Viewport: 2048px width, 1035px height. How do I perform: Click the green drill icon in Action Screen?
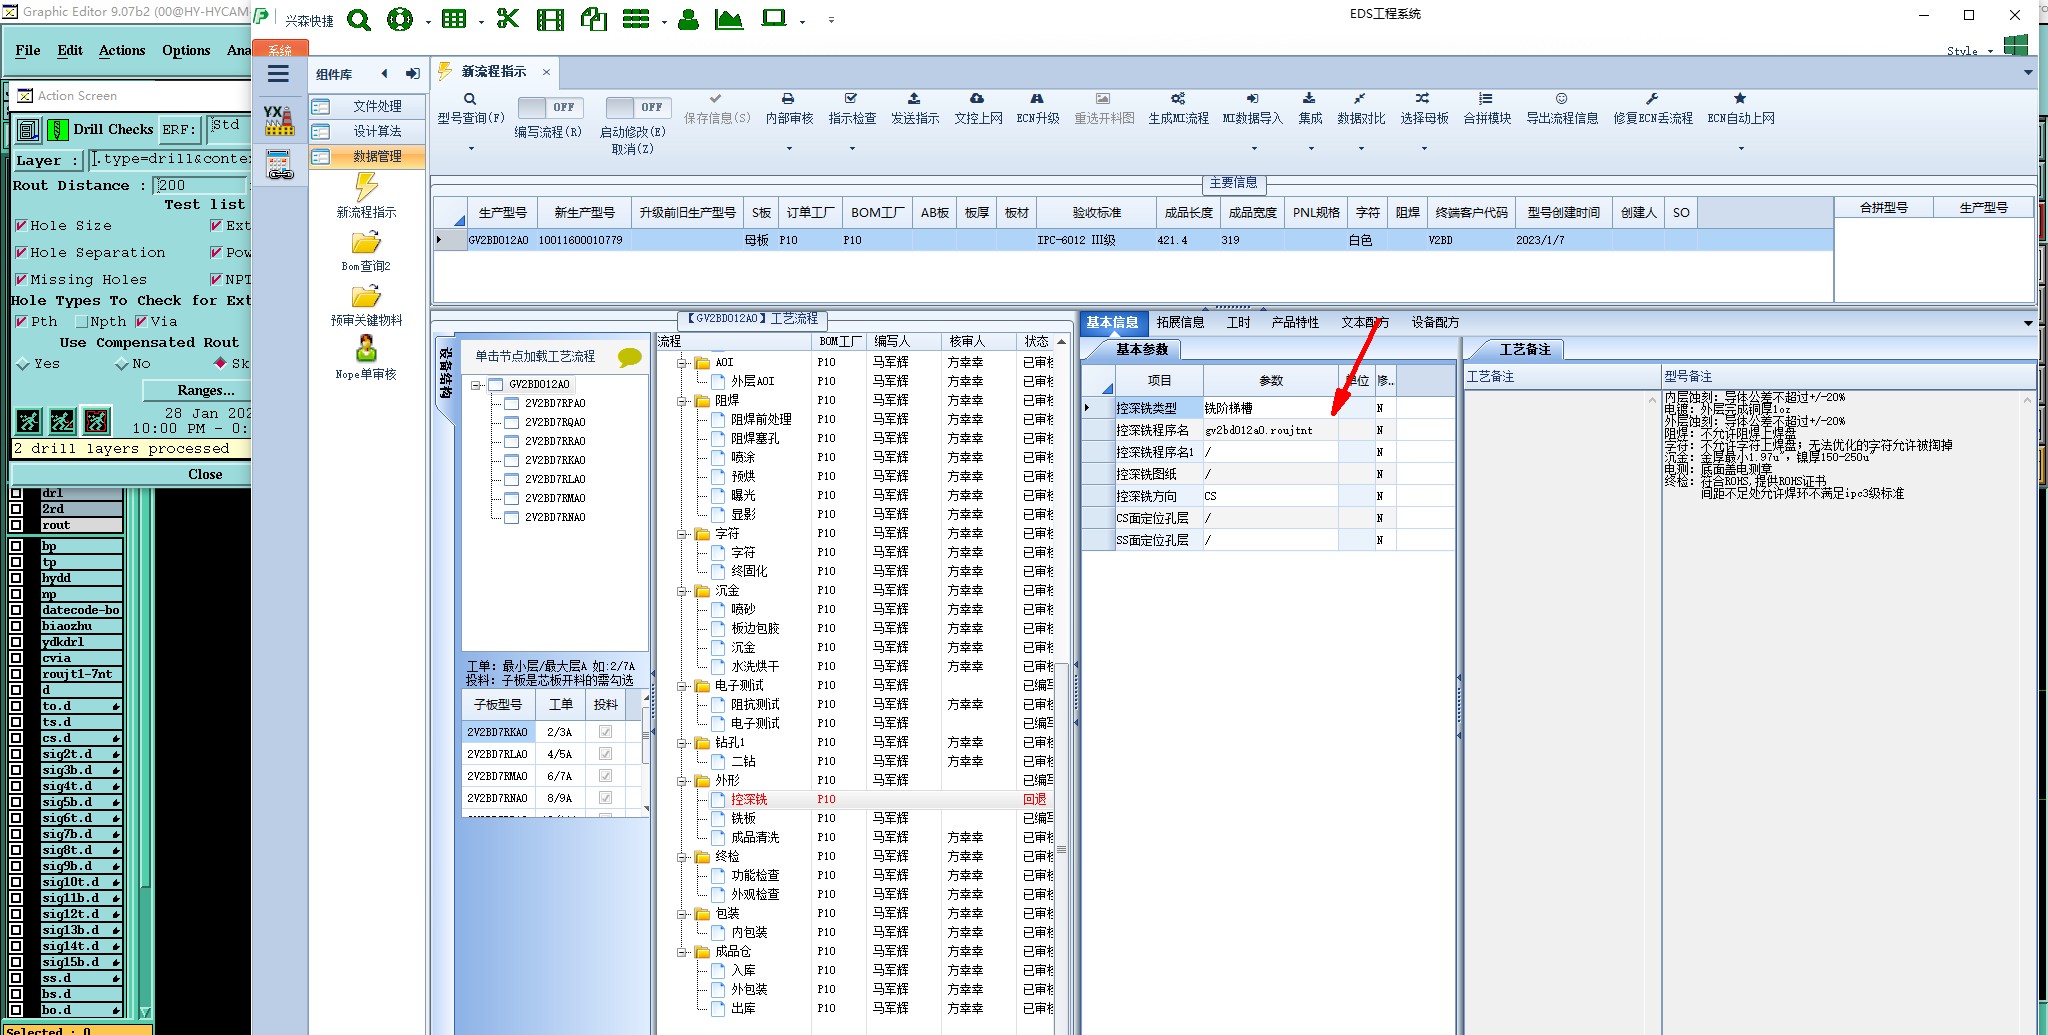[58, 129]
